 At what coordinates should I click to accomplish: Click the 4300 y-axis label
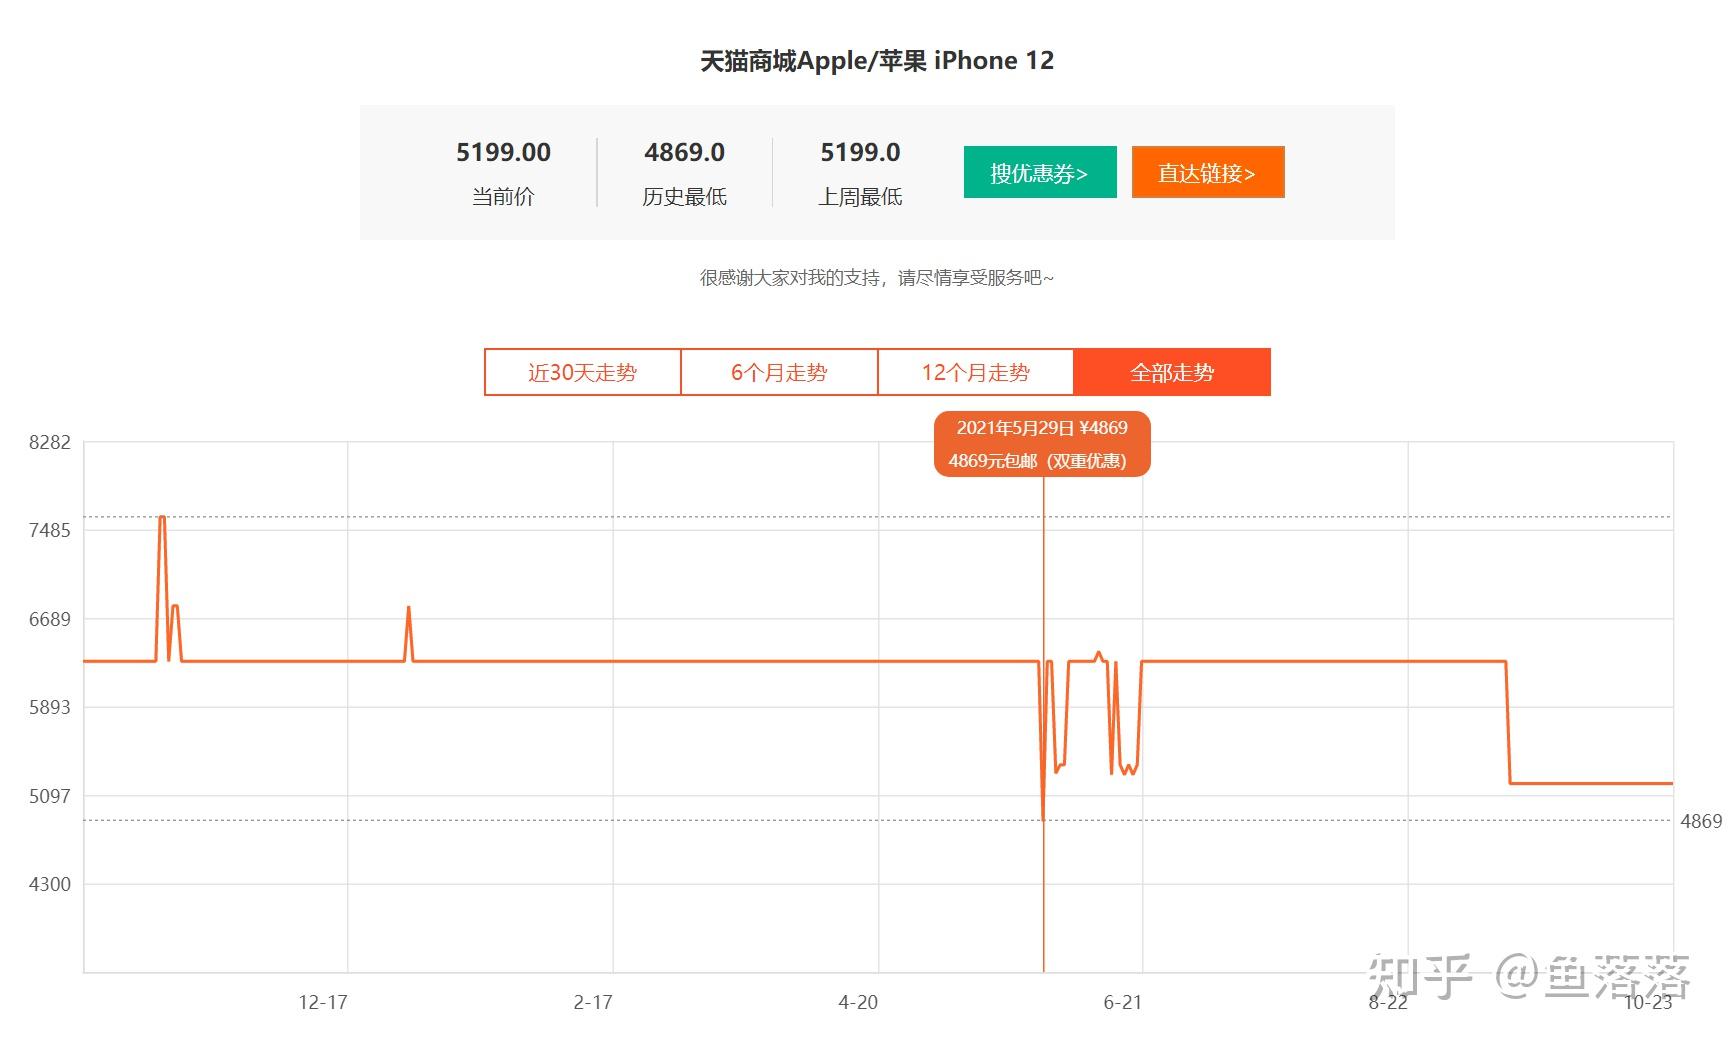(x=50, y=884)
